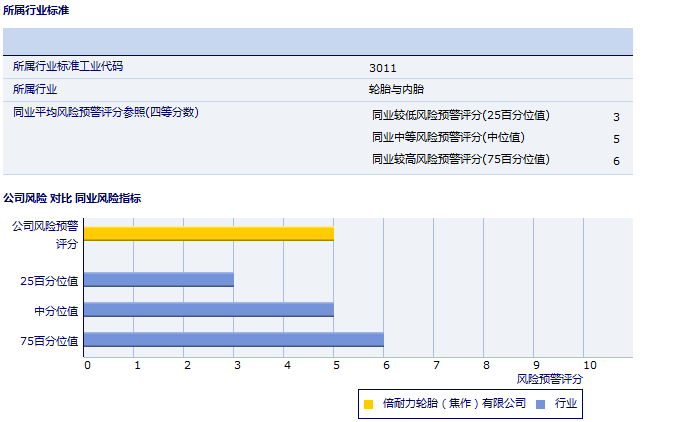673x422 pixels.
Task: Click the 75百分位值 y-axis label
Action: 56,341
